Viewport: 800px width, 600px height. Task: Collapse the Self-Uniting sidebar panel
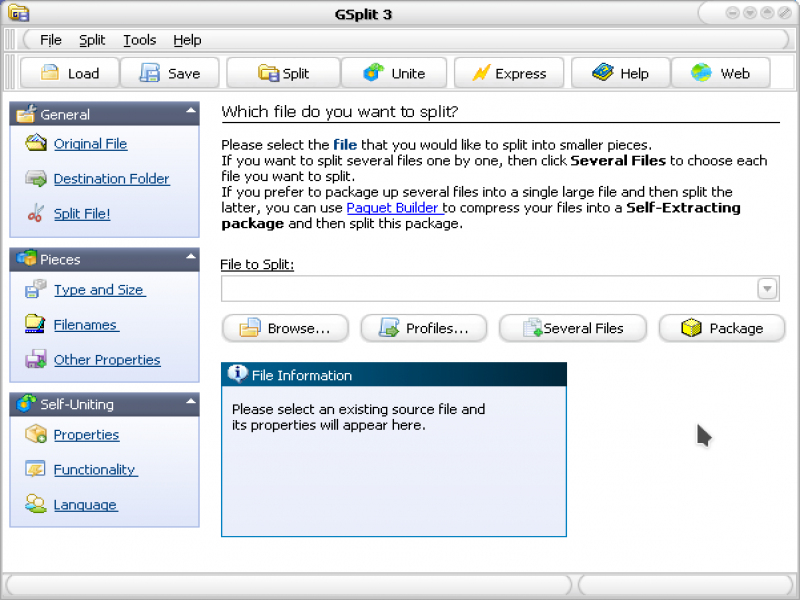[190, 403]
